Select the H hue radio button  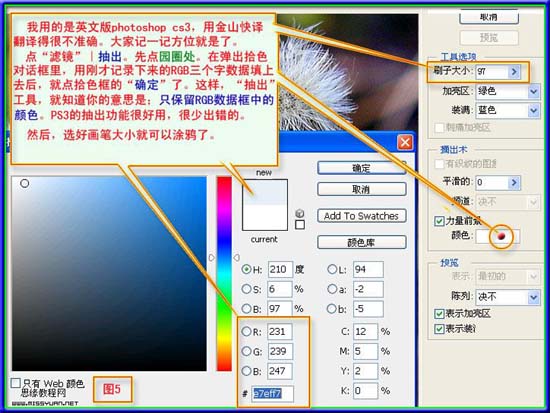click(246, 269)
